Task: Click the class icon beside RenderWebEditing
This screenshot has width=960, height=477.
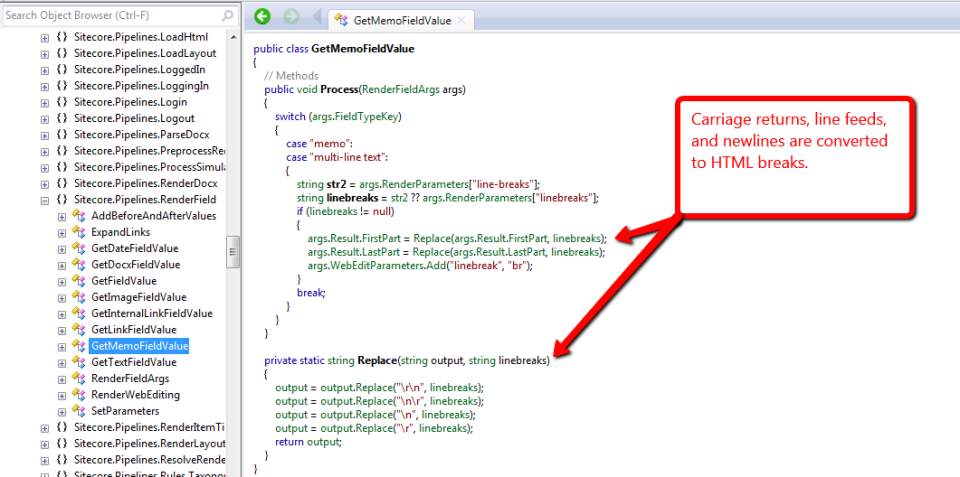Action: coord(78,394)
